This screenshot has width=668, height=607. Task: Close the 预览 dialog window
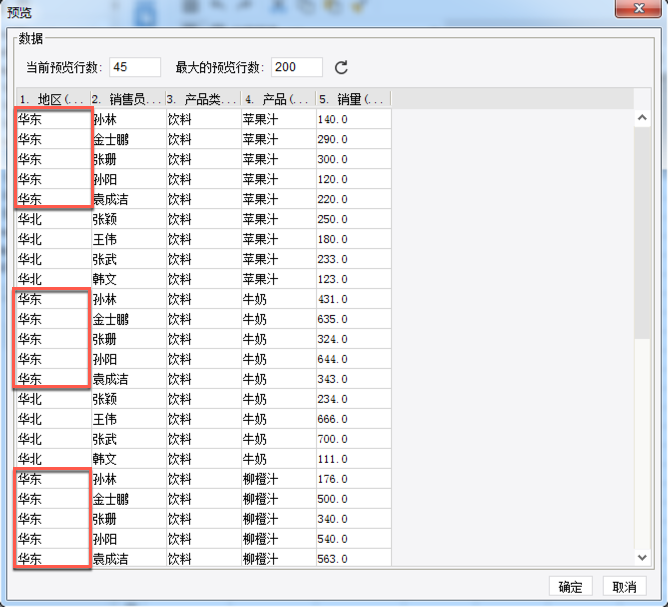click(x=638, y=8)
